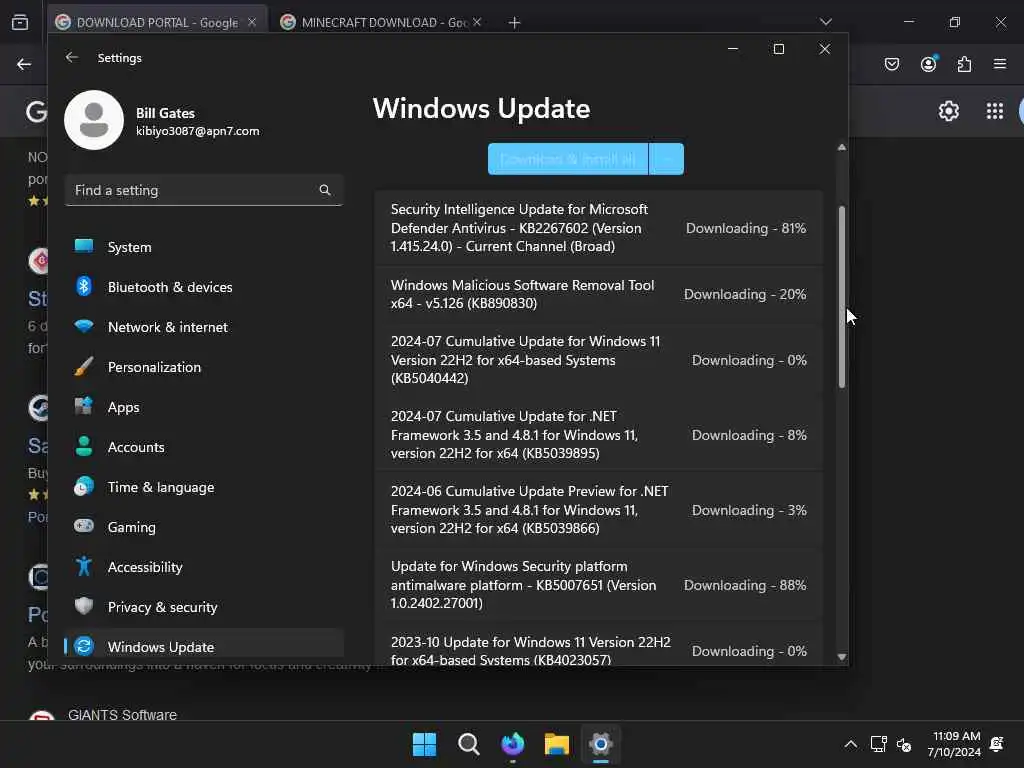Close the DOWNLOAD PORTAL tab
Viewport: 1024px width, 768px height.
pos(252,22)
